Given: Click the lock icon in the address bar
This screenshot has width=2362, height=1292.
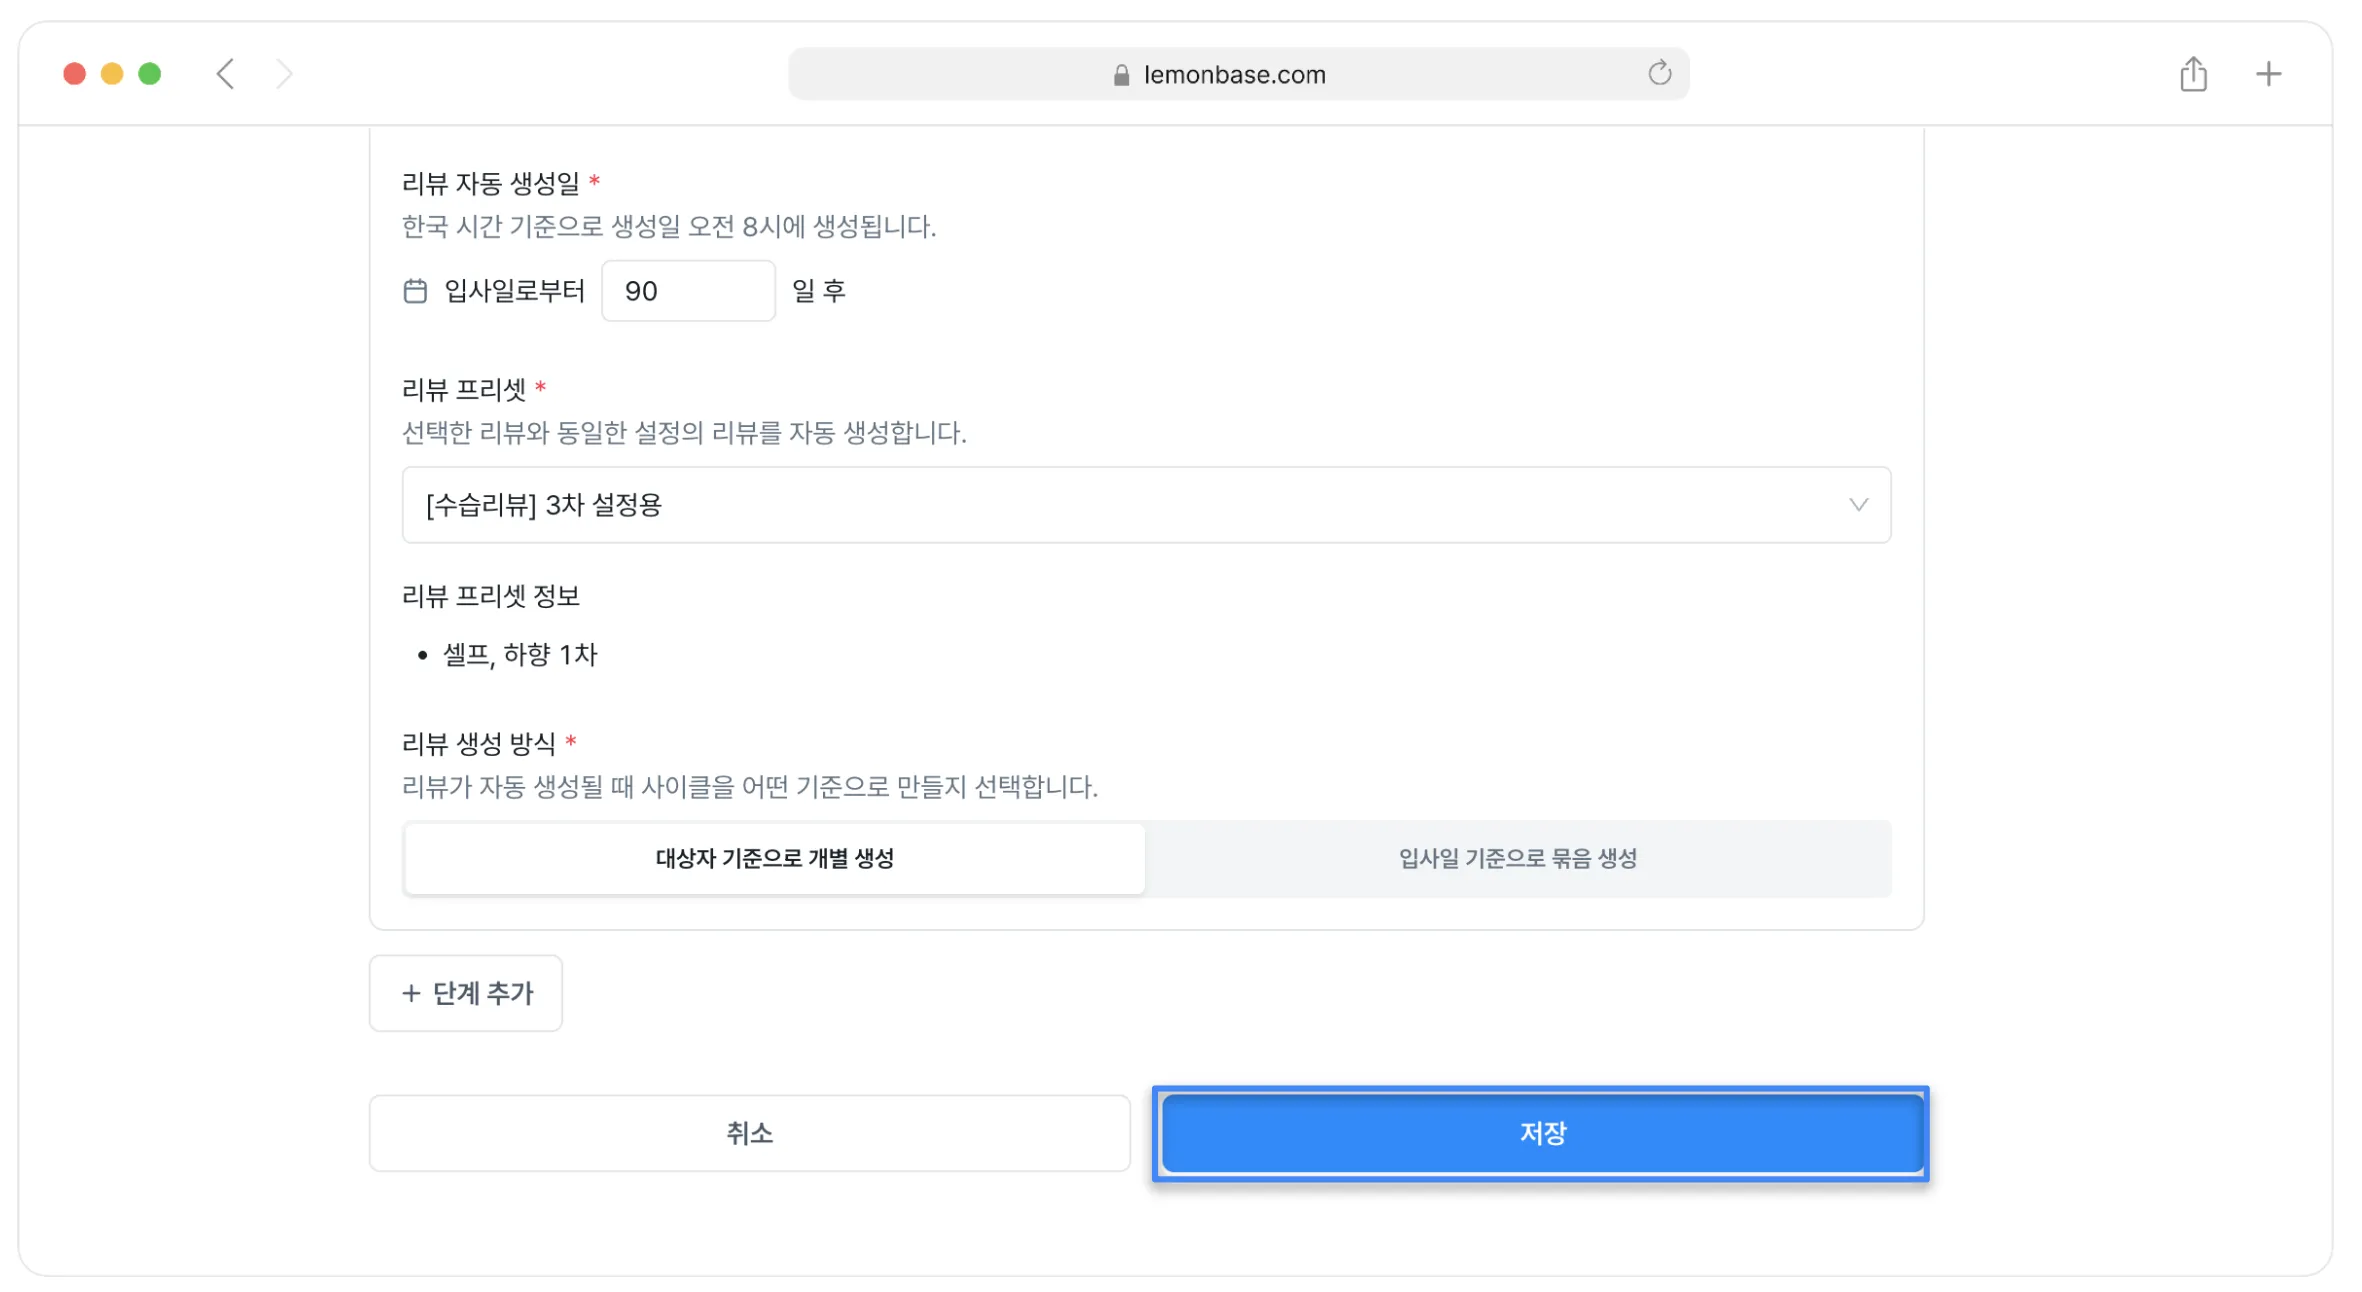Looking at the screenshot, I should [1121, 75].
